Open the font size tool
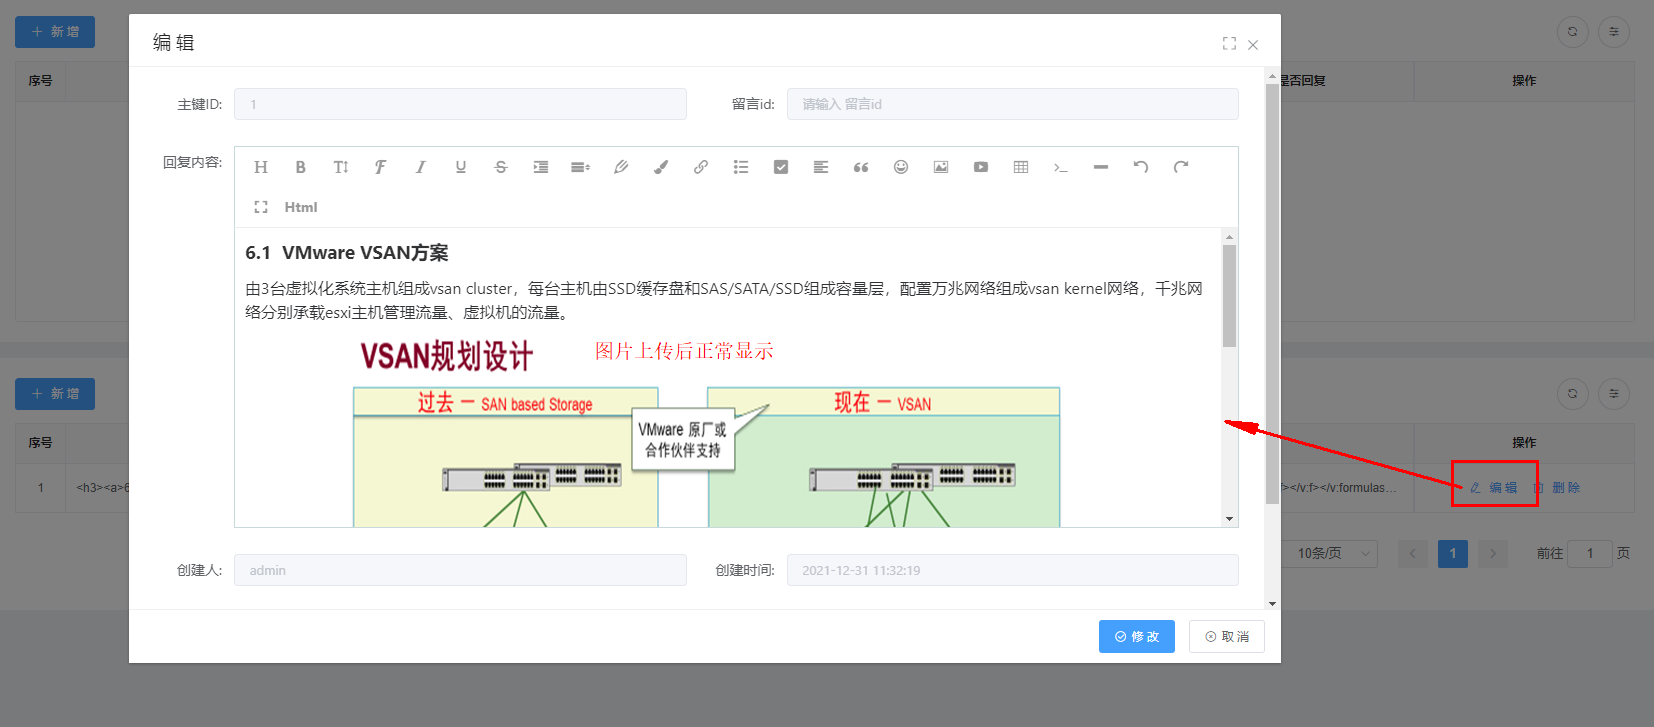Image resolution: width=1654 pixels, height=727 pixels. click(x=341, y=167)
